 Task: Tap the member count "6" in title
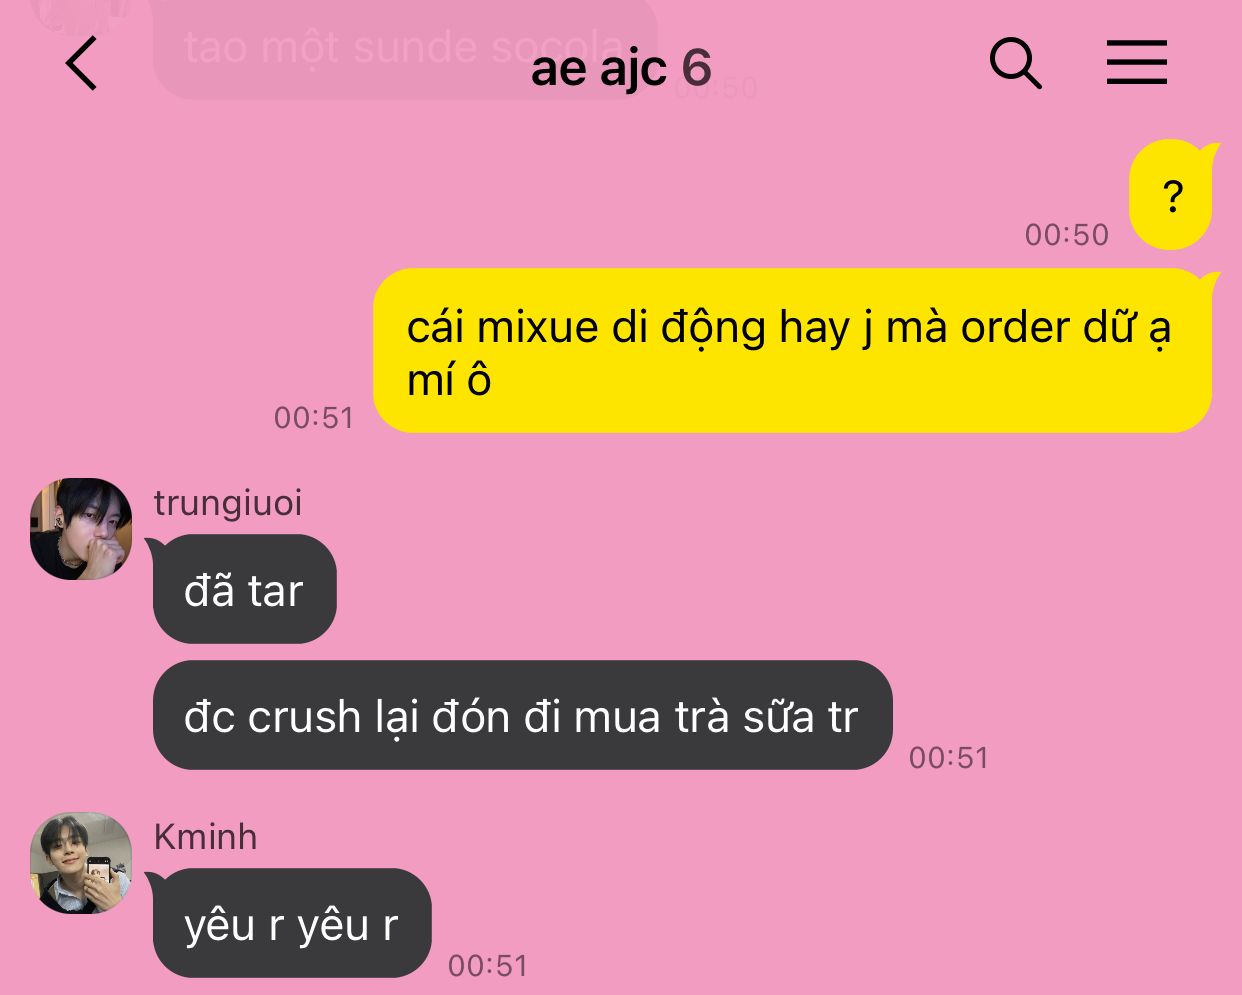pyautogui.click(x=697, y=68)
